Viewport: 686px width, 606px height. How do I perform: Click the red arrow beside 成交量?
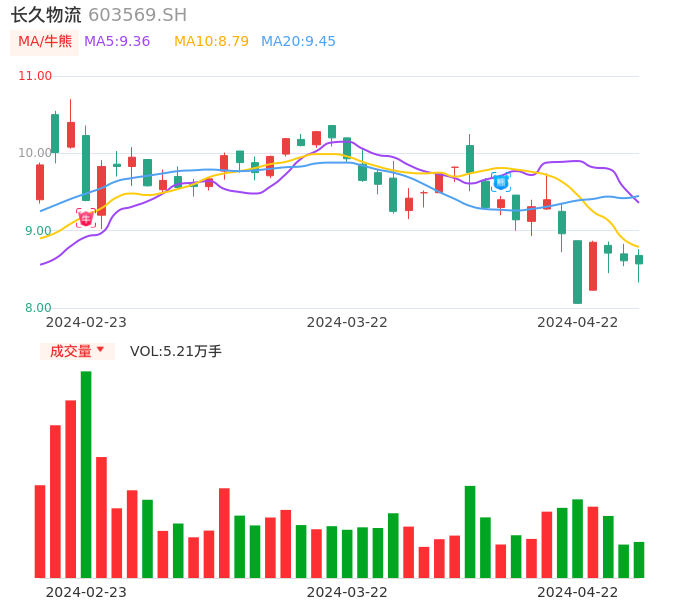[x=100, y=350]
